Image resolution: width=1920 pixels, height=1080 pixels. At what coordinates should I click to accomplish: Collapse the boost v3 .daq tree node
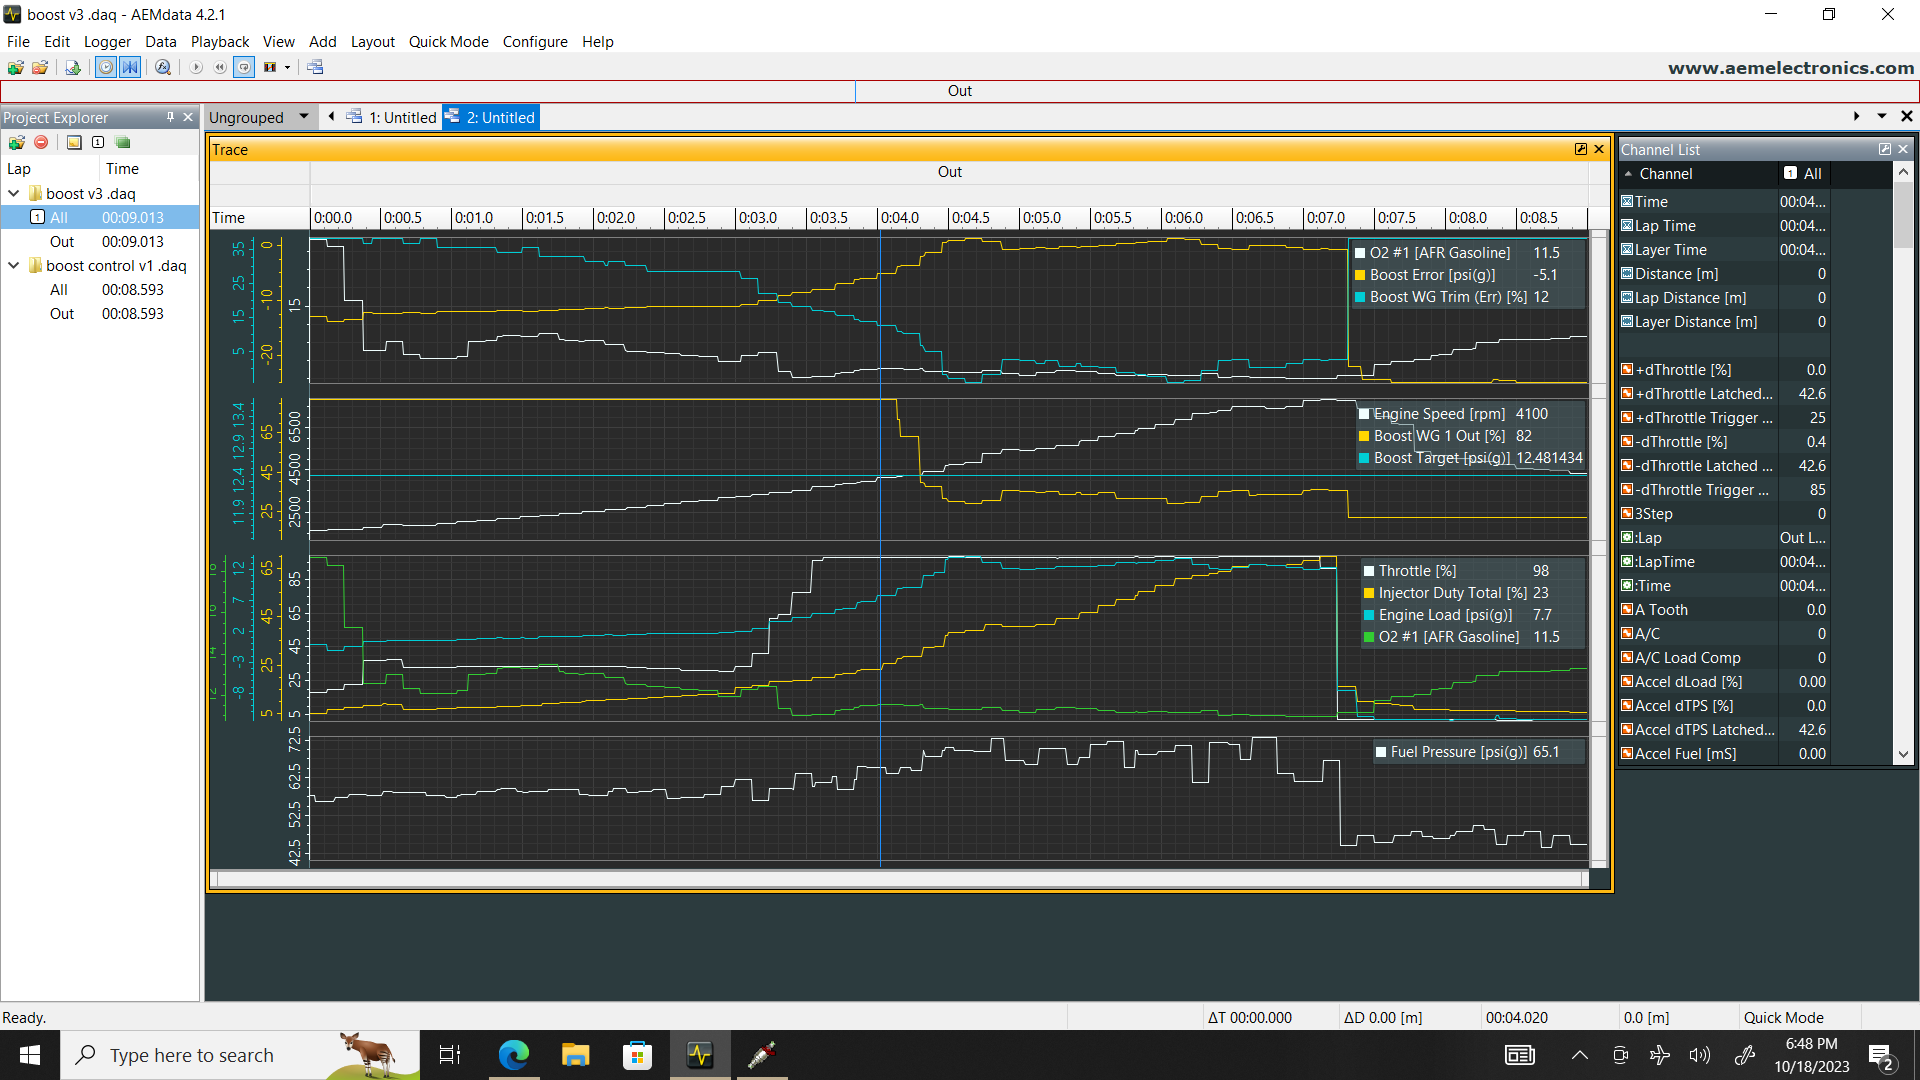coord(14,193)
